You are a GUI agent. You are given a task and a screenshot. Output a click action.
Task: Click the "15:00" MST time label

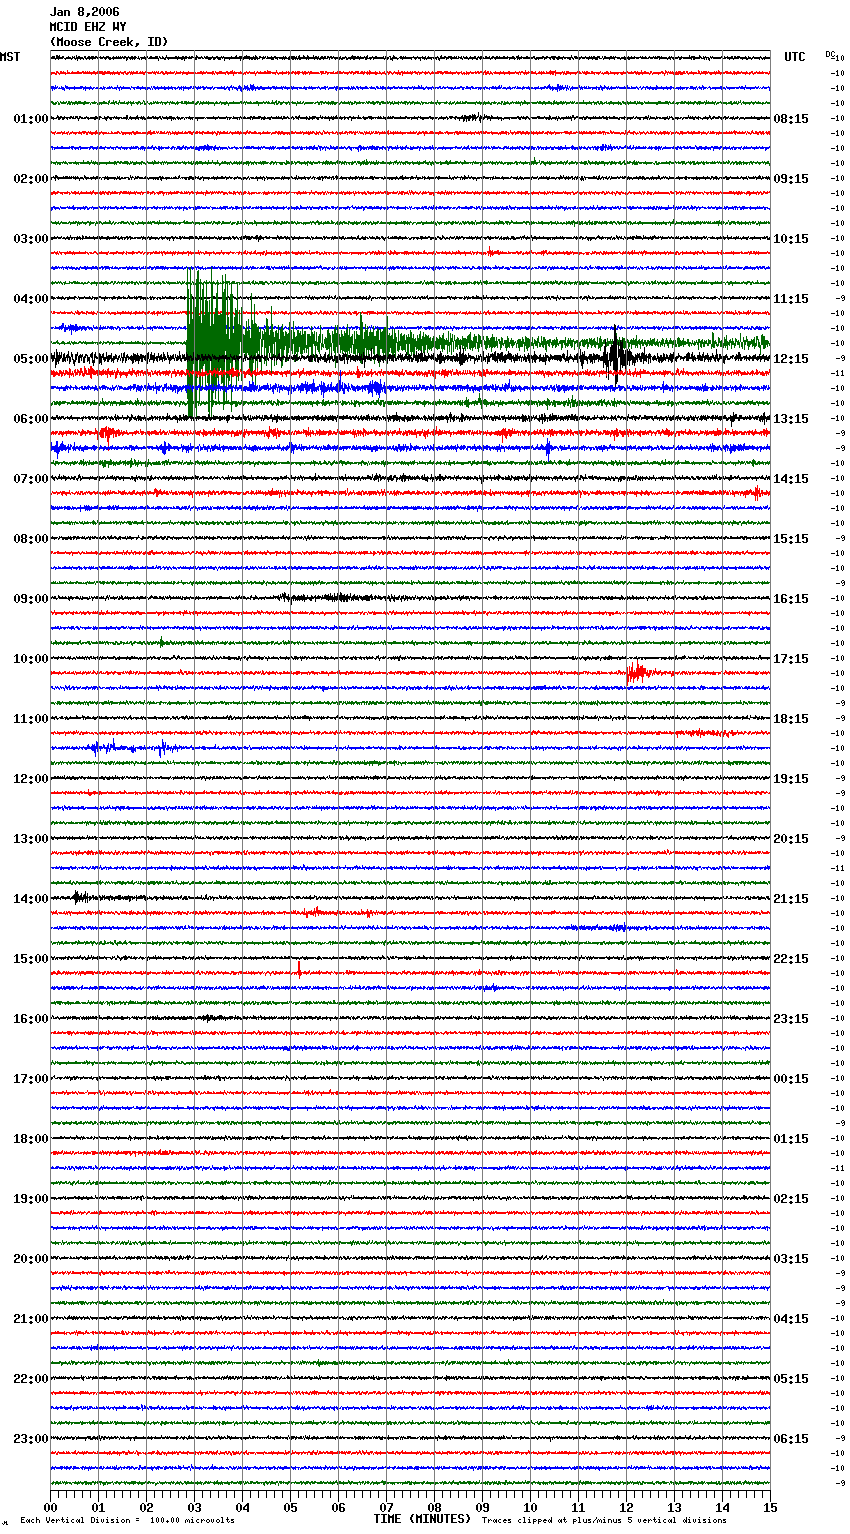(x=31, y=959)
